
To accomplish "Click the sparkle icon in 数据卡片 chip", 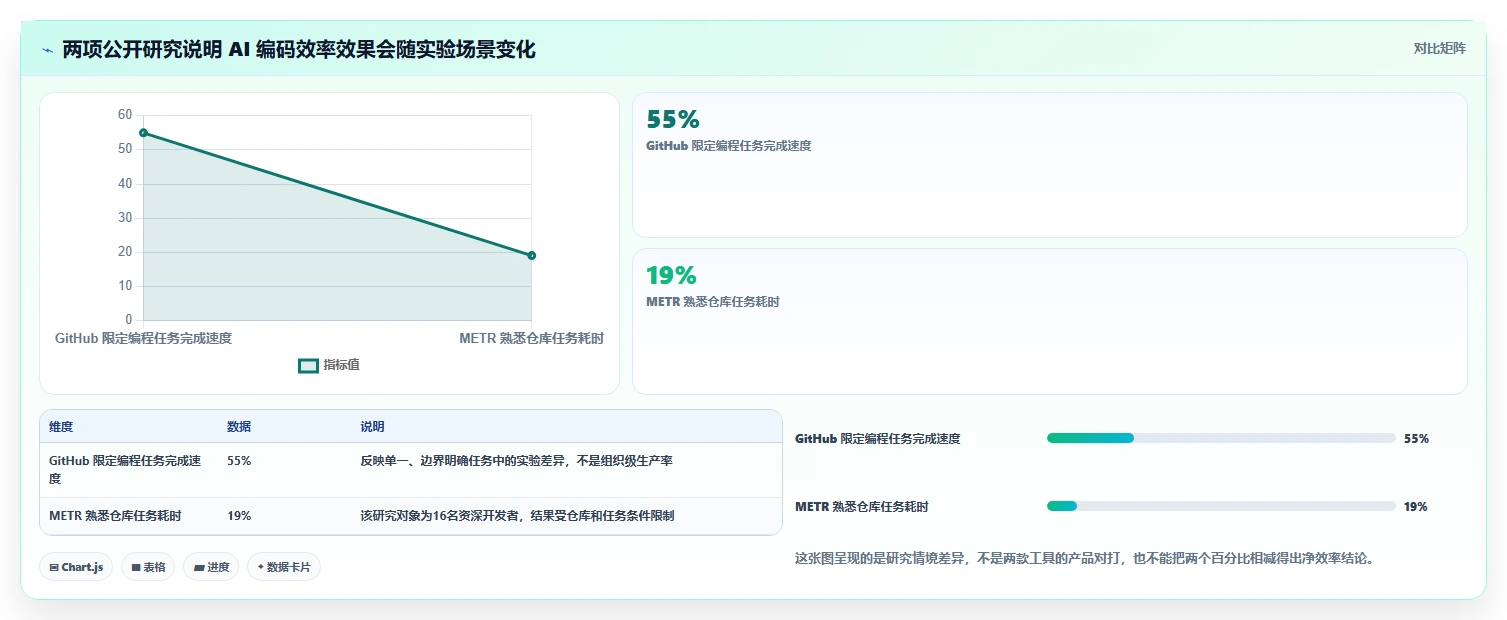I will point(260,567).
